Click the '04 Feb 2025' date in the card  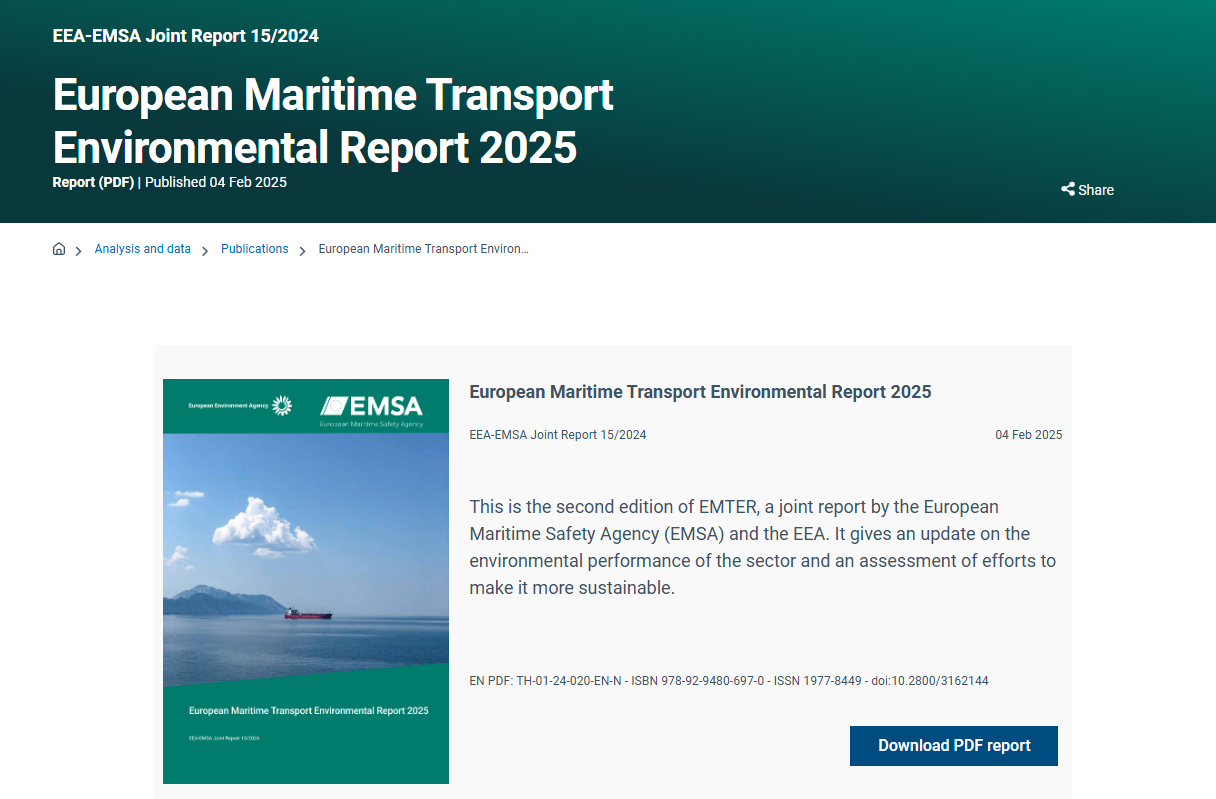(1028, 435)
